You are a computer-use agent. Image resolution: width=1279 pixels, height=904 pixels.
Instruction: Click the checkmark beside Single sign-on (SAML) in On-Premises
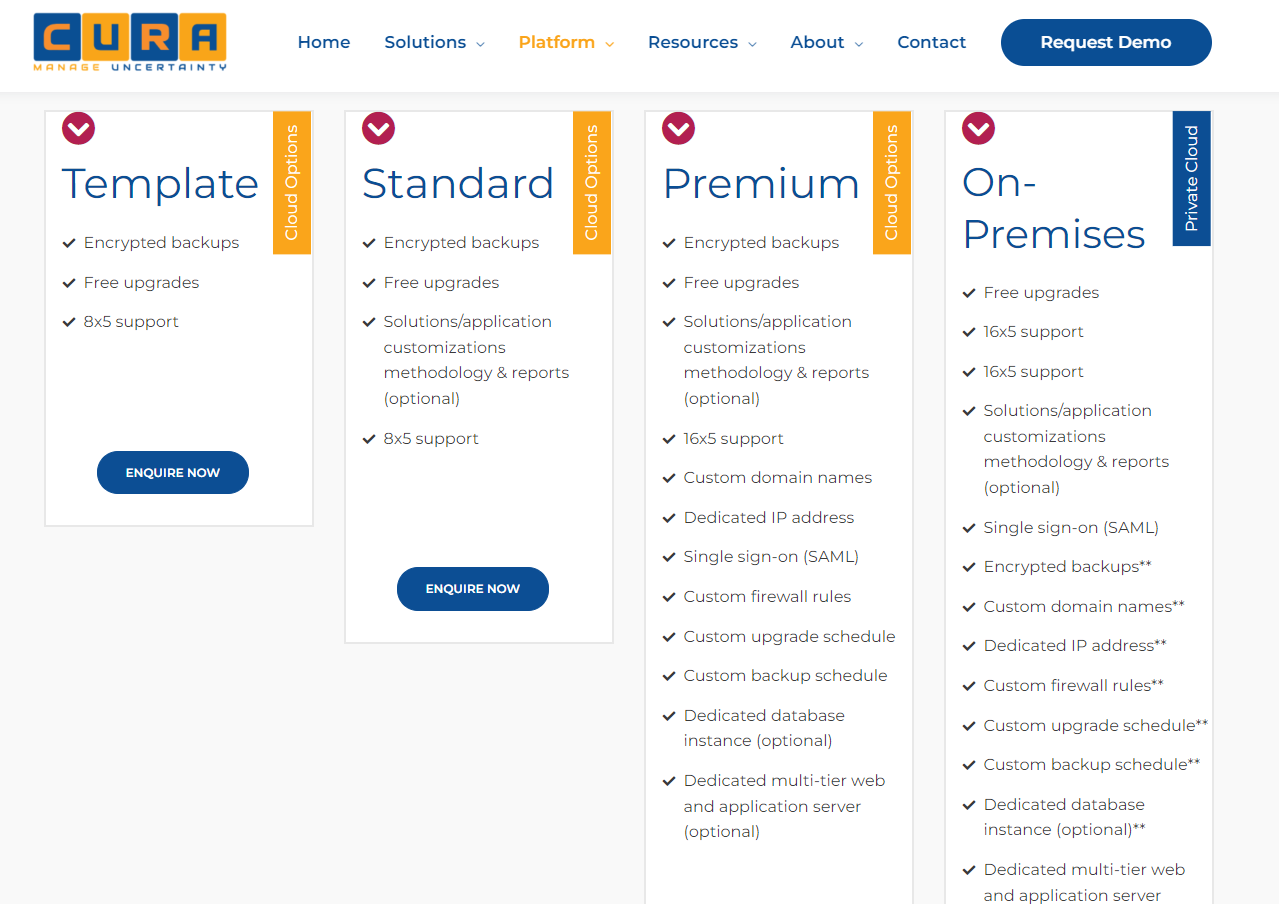(969, 528)
